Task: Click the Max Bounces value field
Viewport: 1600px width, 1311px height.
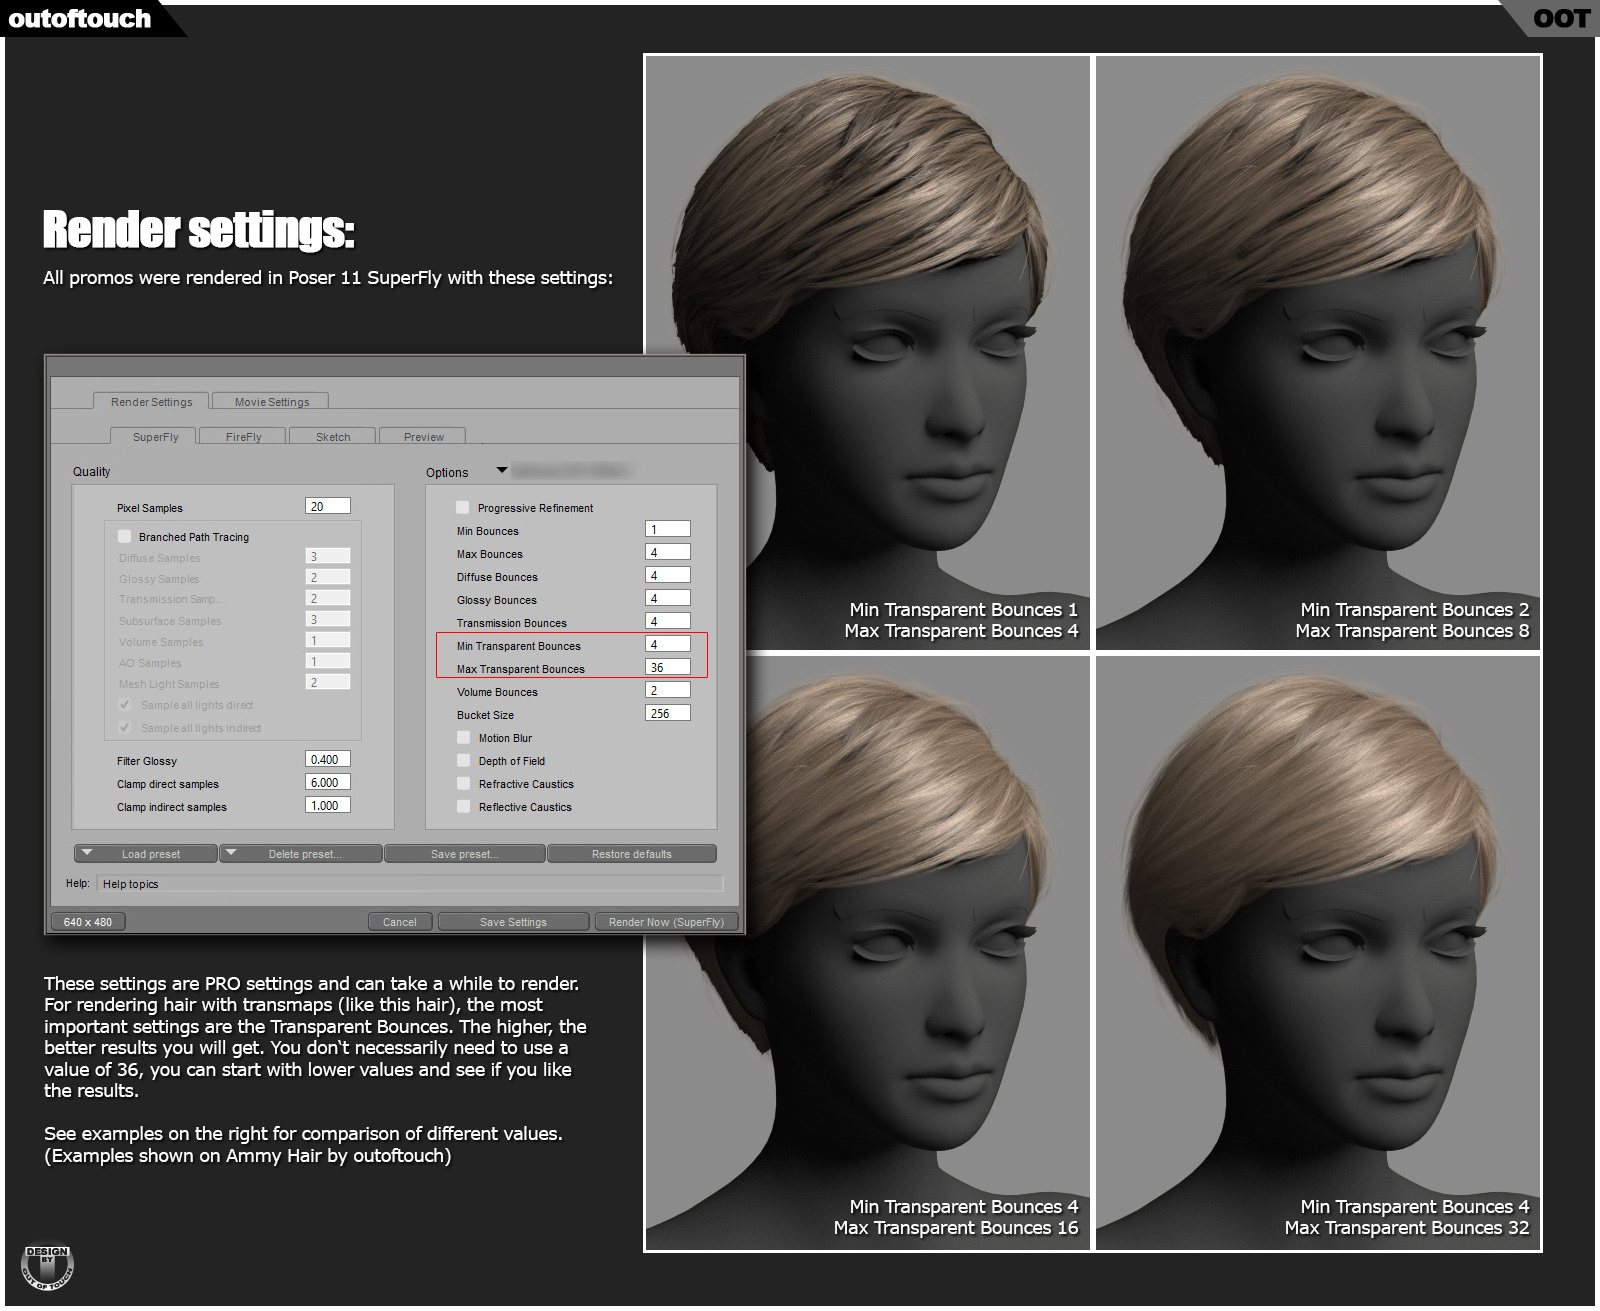Action: [668, 552]
